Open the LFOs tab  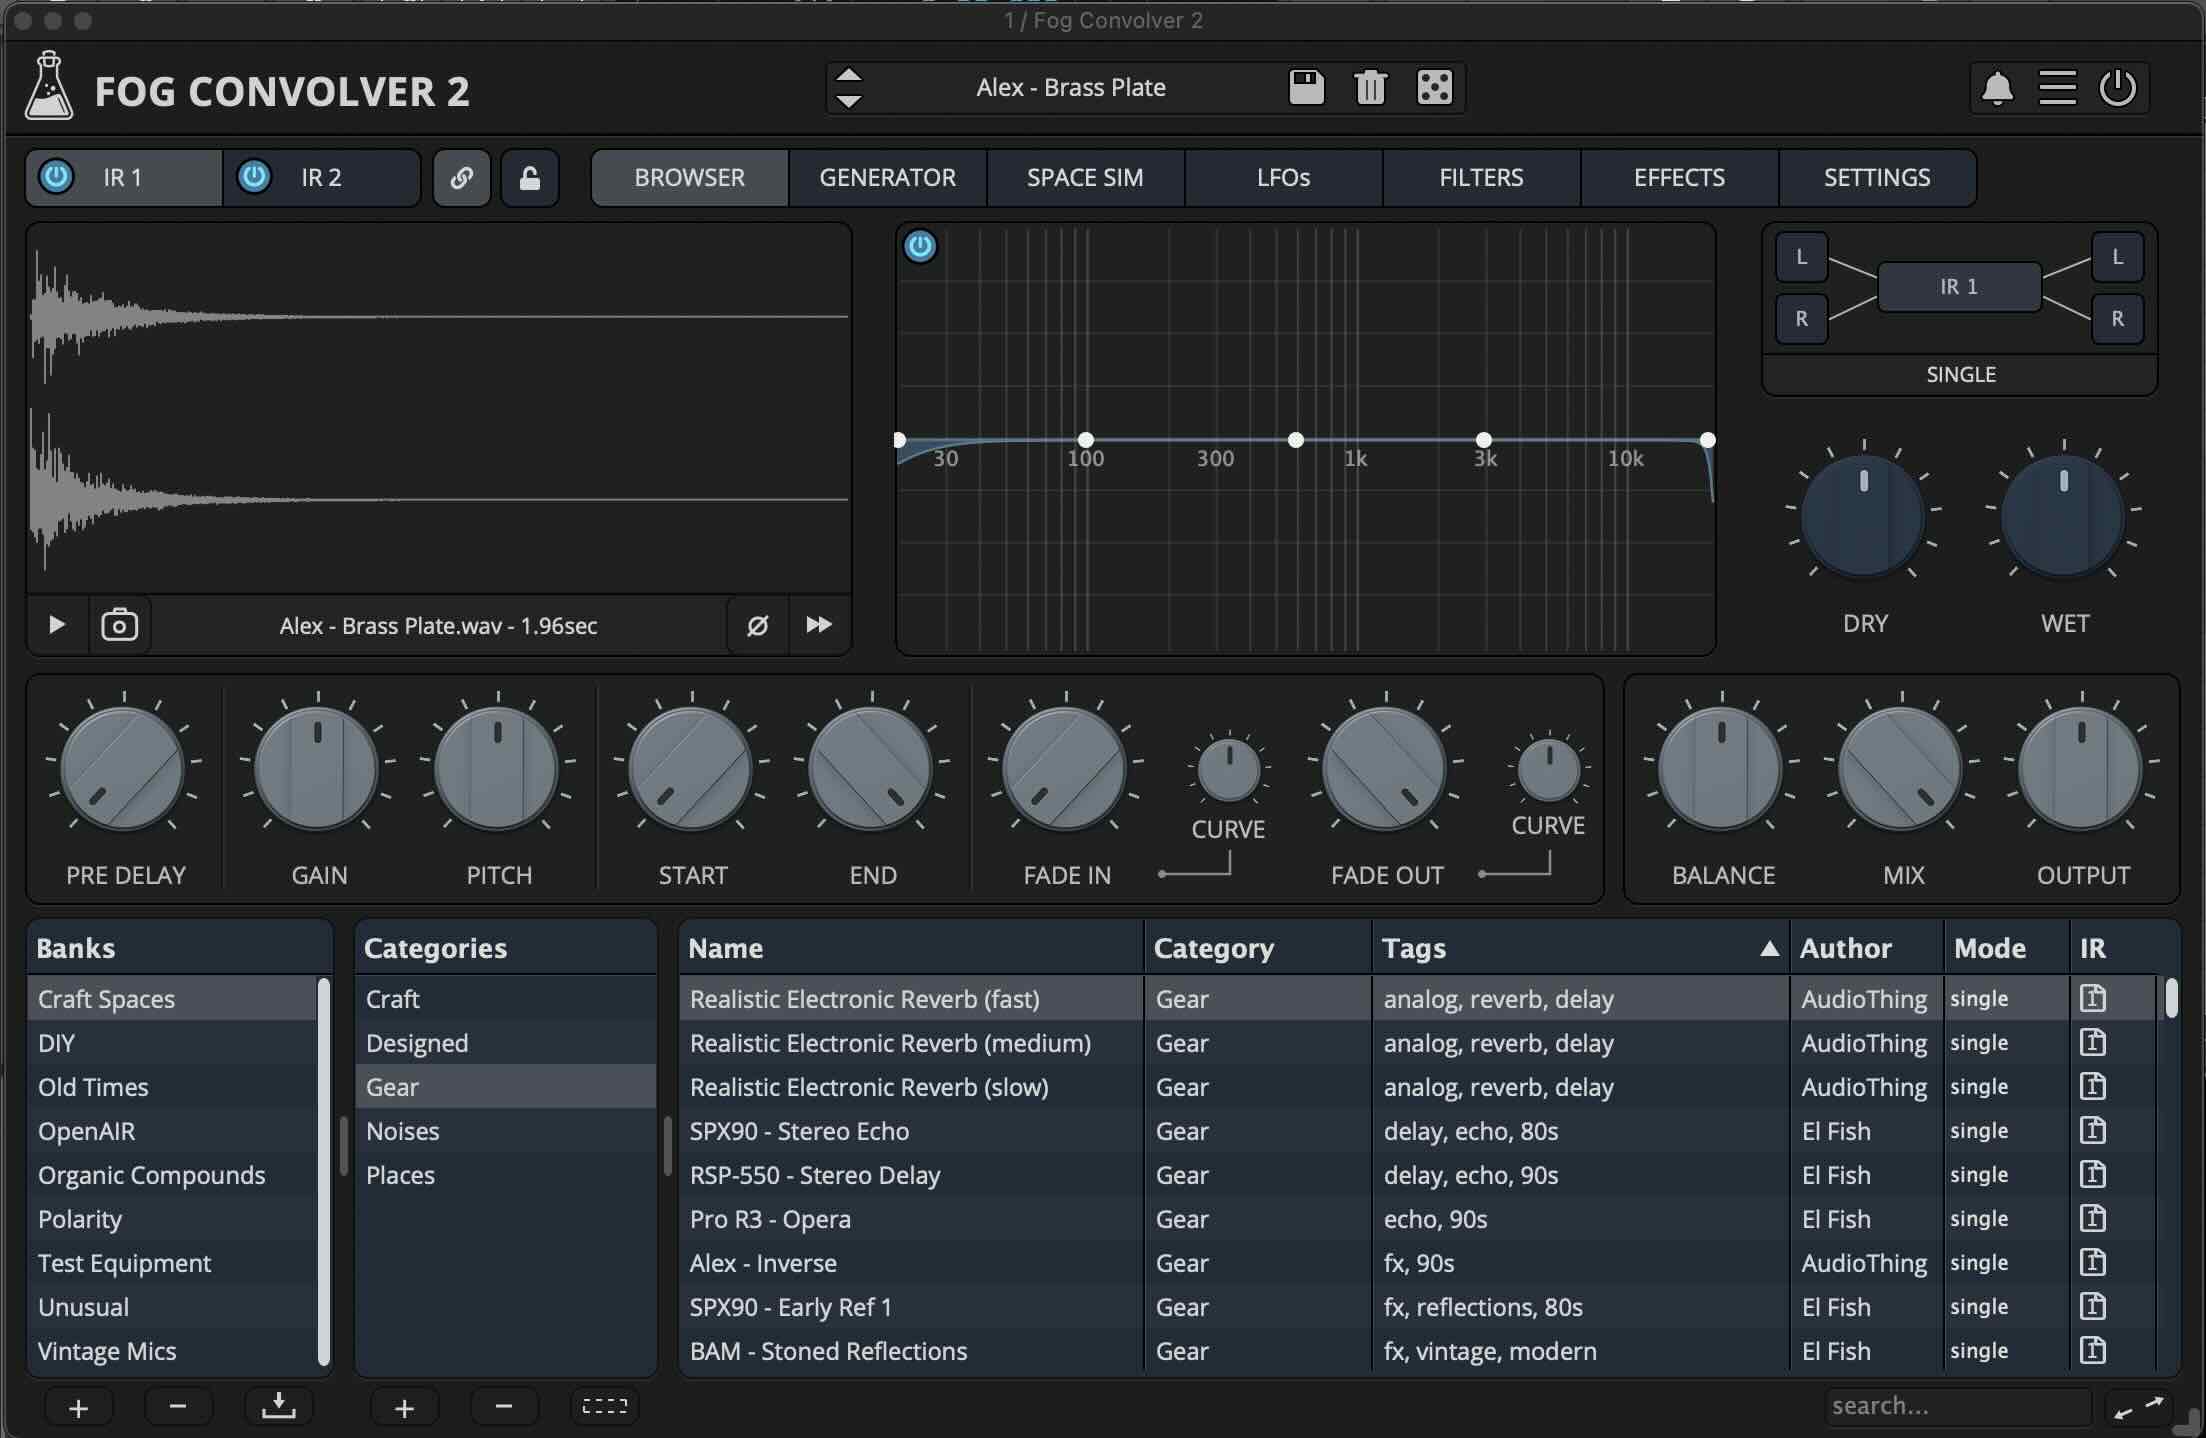[x=1283, y=178]
